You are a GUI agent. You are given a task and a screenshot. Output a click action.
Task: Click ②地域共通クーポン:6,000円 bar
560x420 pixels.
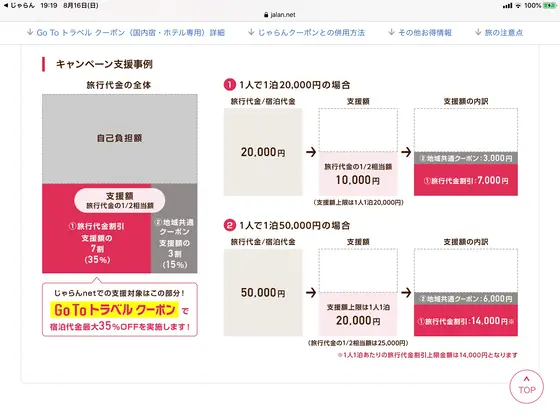pos(466,299)
